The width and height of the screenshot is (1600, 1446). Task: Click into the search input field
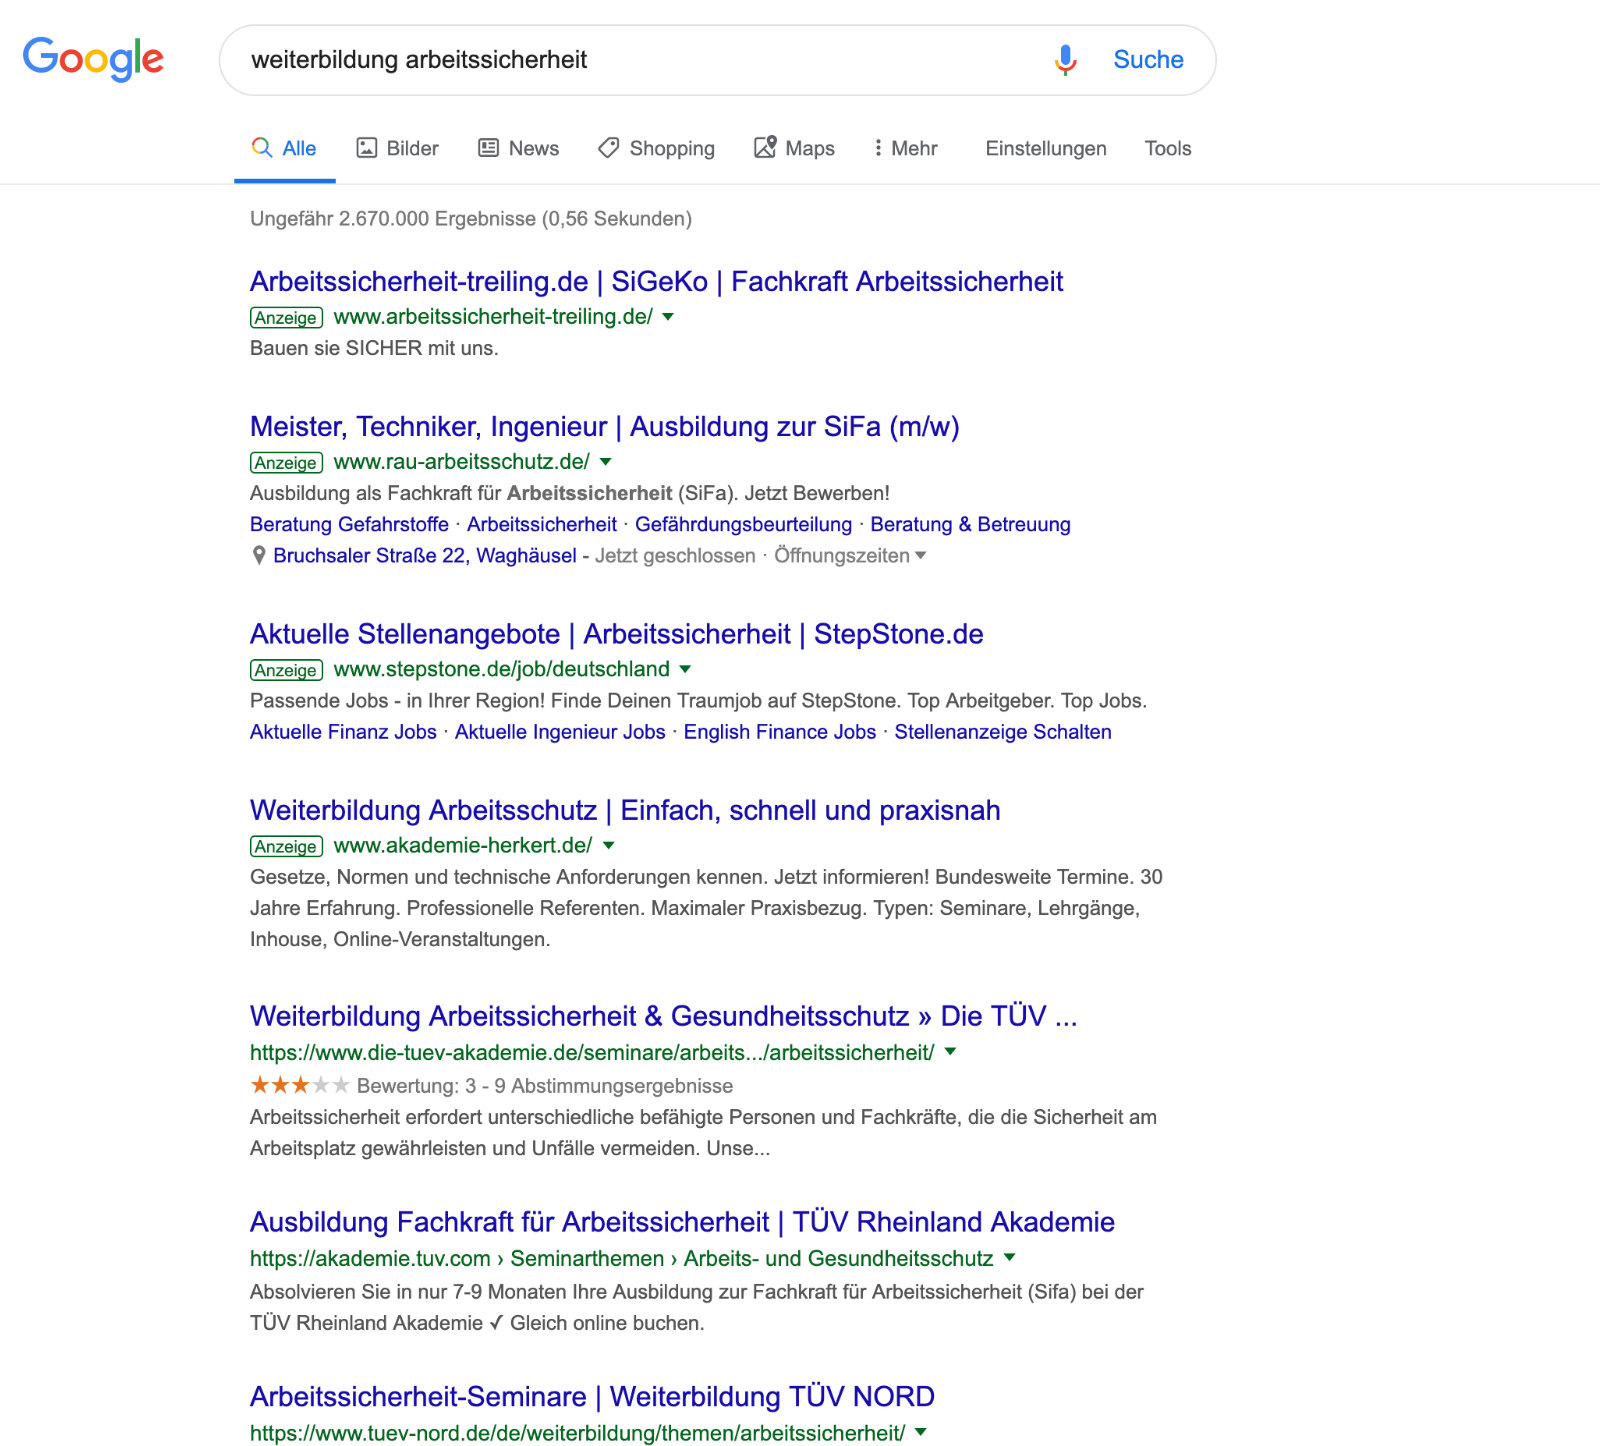click(640, 60)
